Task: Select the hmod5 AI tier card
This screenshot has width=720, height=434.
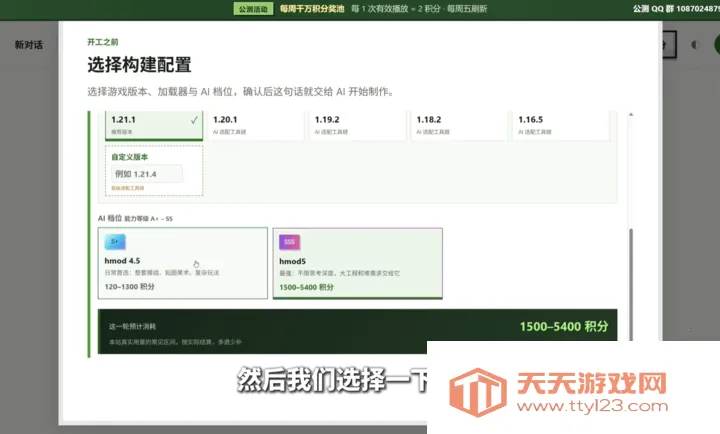Action: pos(358,263)
